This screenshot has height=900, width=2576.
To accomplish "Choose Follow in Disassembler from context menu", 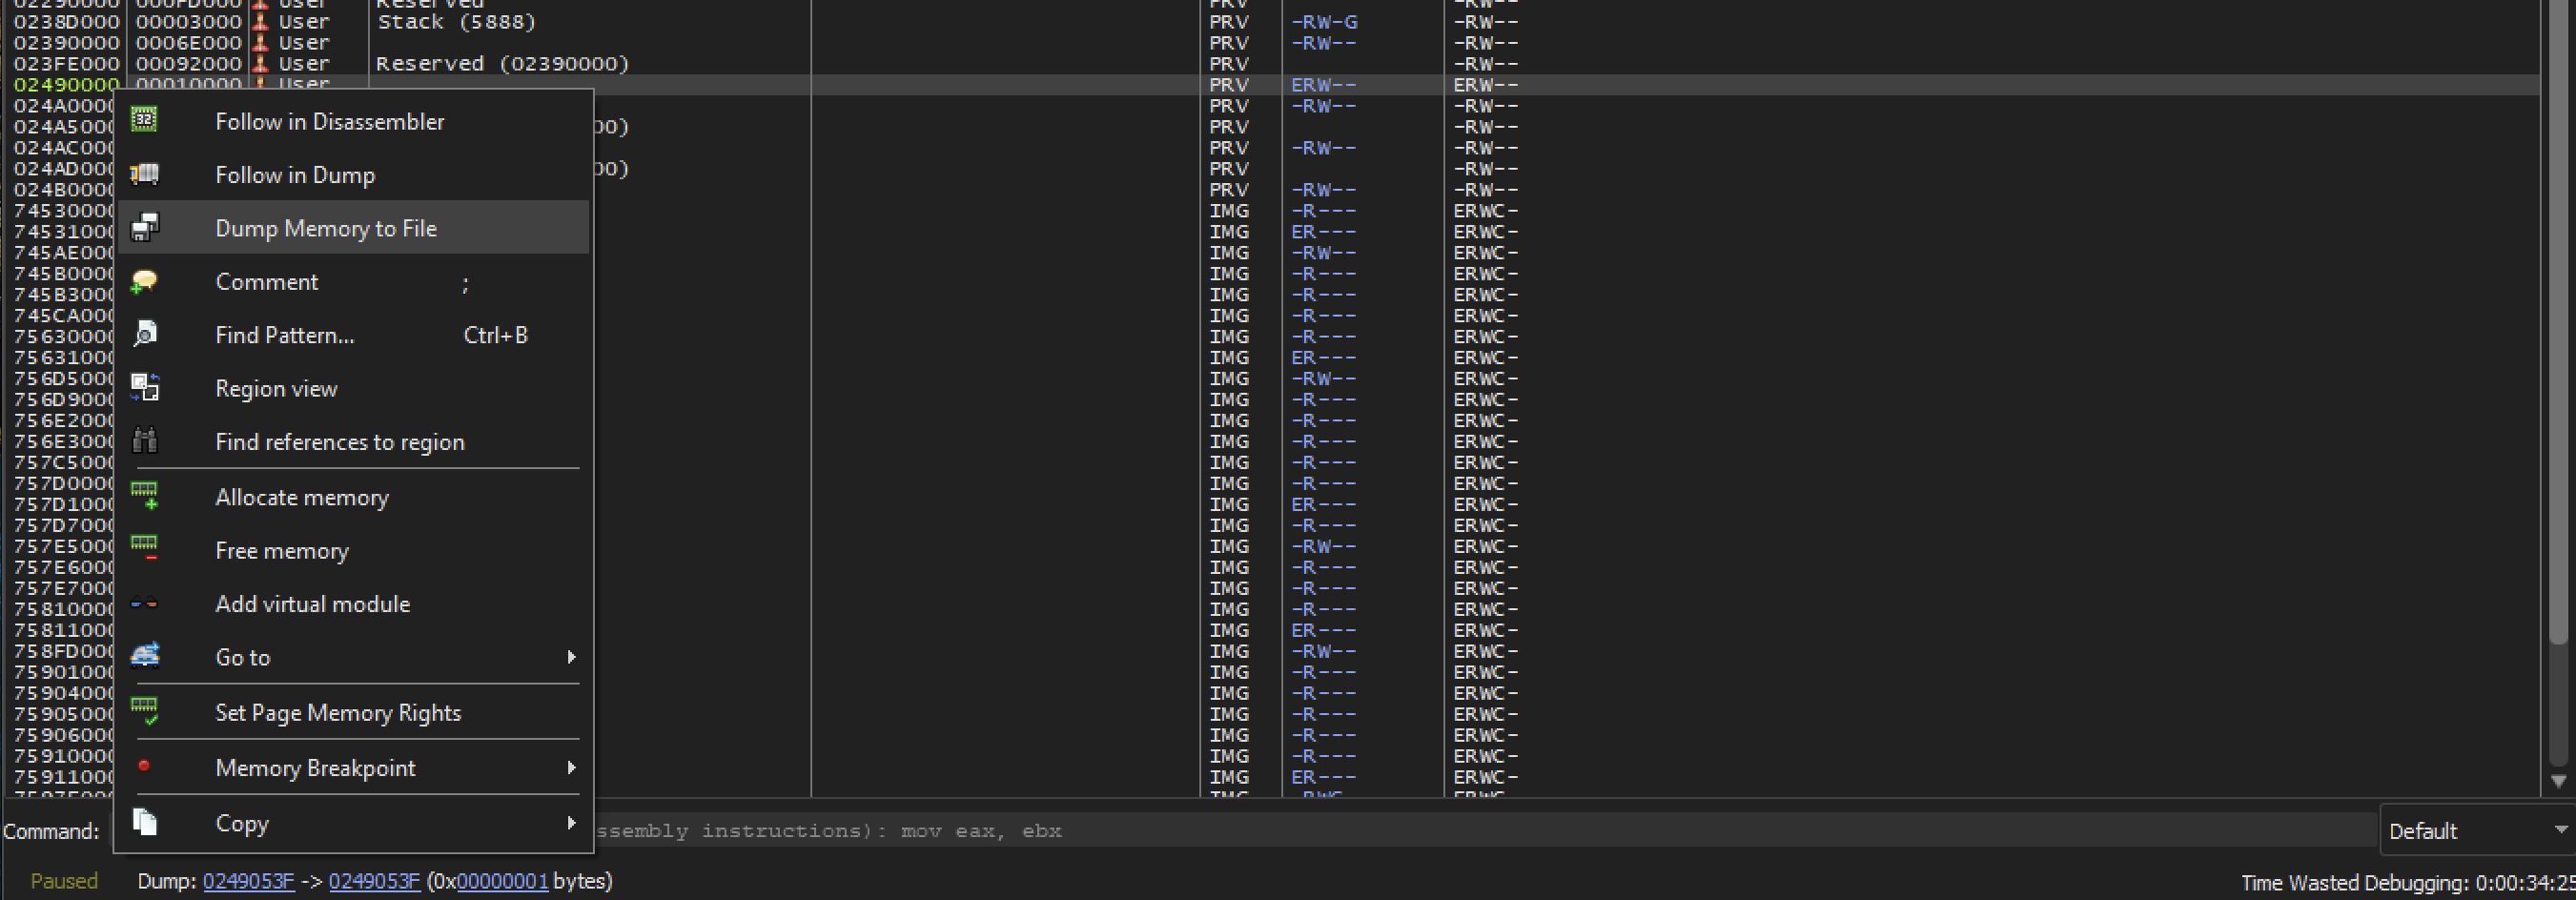I will pyautogui.click(x=353, y=121).
